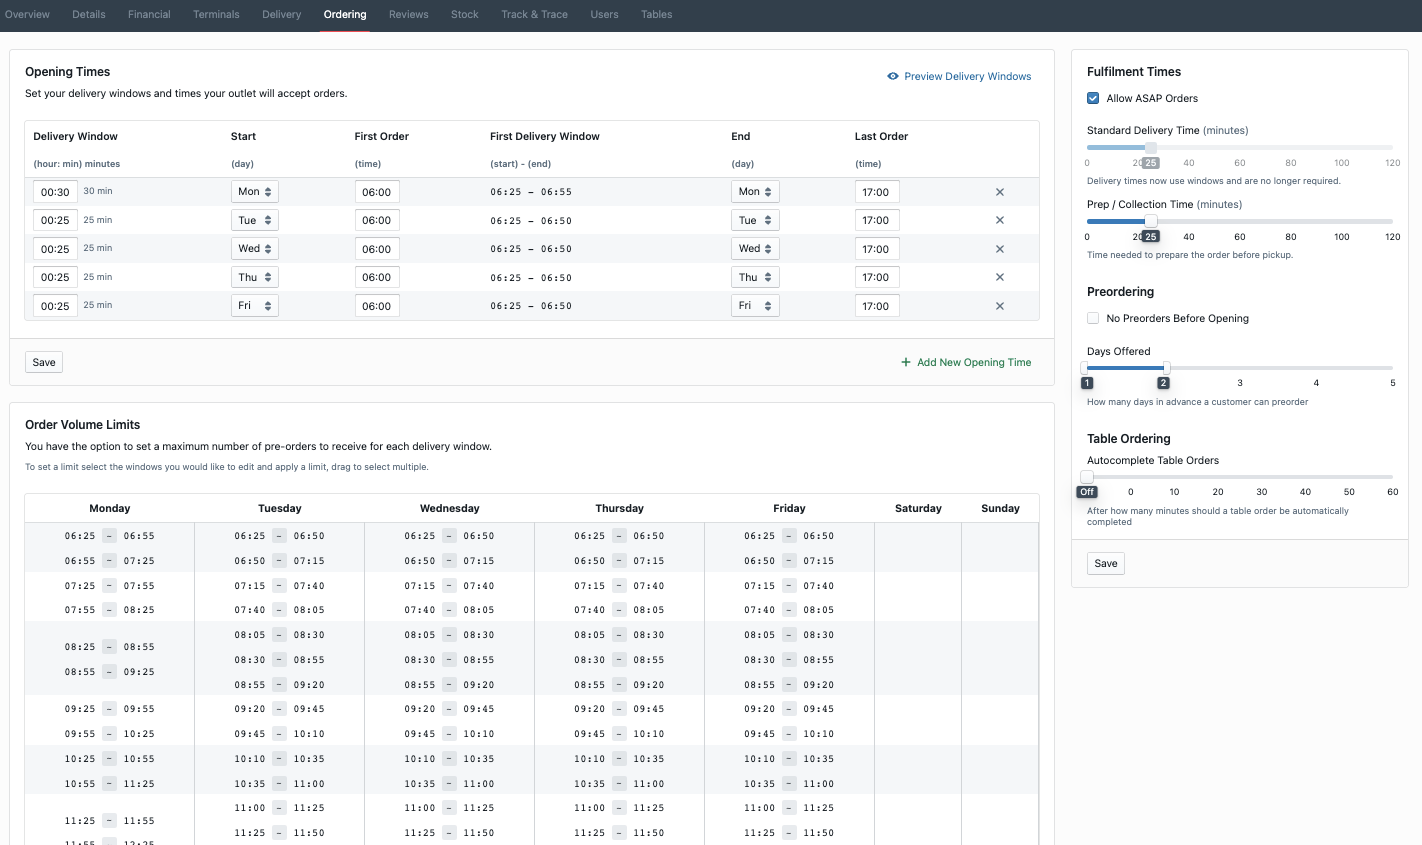Viewport: 1422px width, 845px height.
Task: Remove the Thursday opening time row
Action: pyautogui.click(x=999, y=277)
